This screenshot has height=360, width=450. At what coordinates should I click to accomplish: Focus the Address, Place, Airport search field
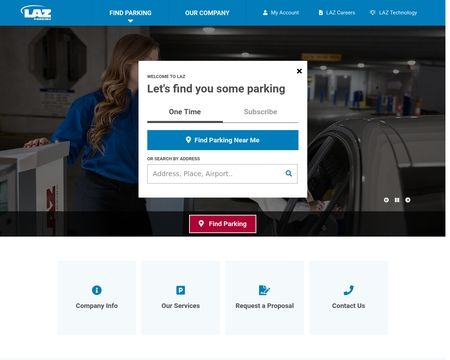click(x=222, y=174)
